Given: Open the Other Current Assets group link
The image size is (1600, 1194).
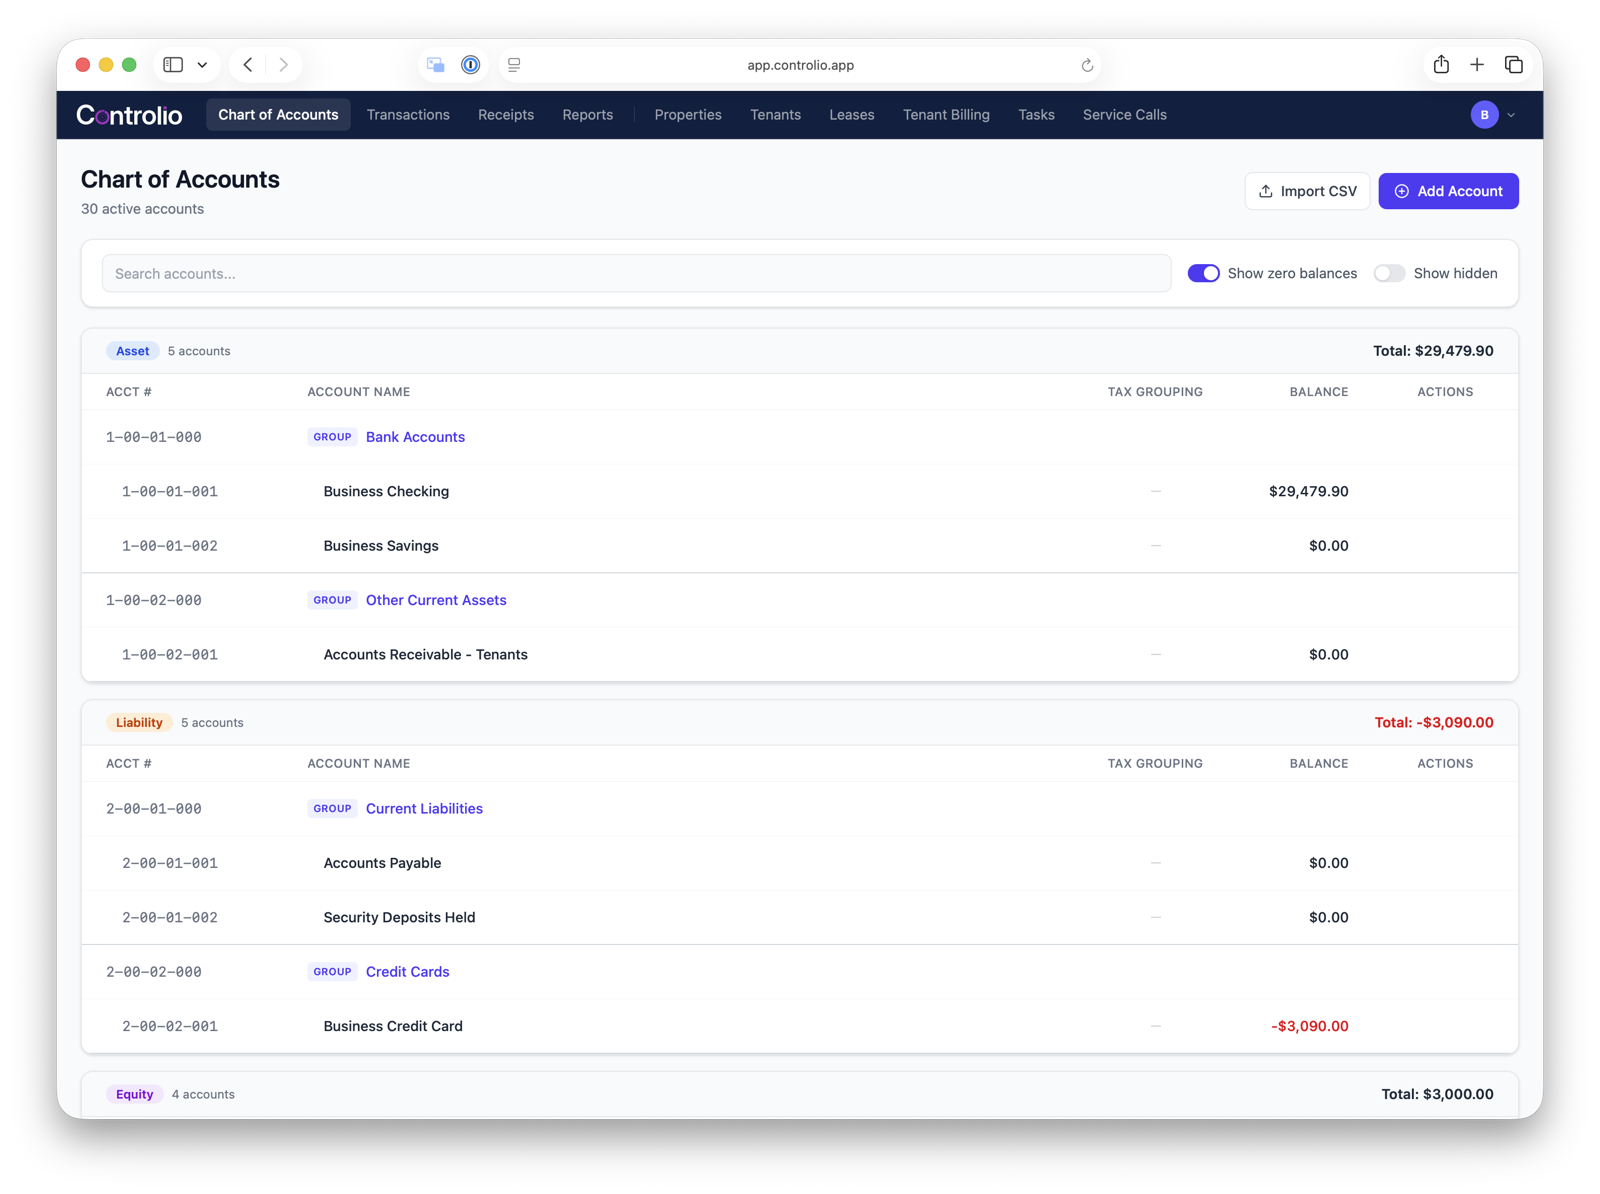Looking at the screenshot, I should click(x=436, y=600).
